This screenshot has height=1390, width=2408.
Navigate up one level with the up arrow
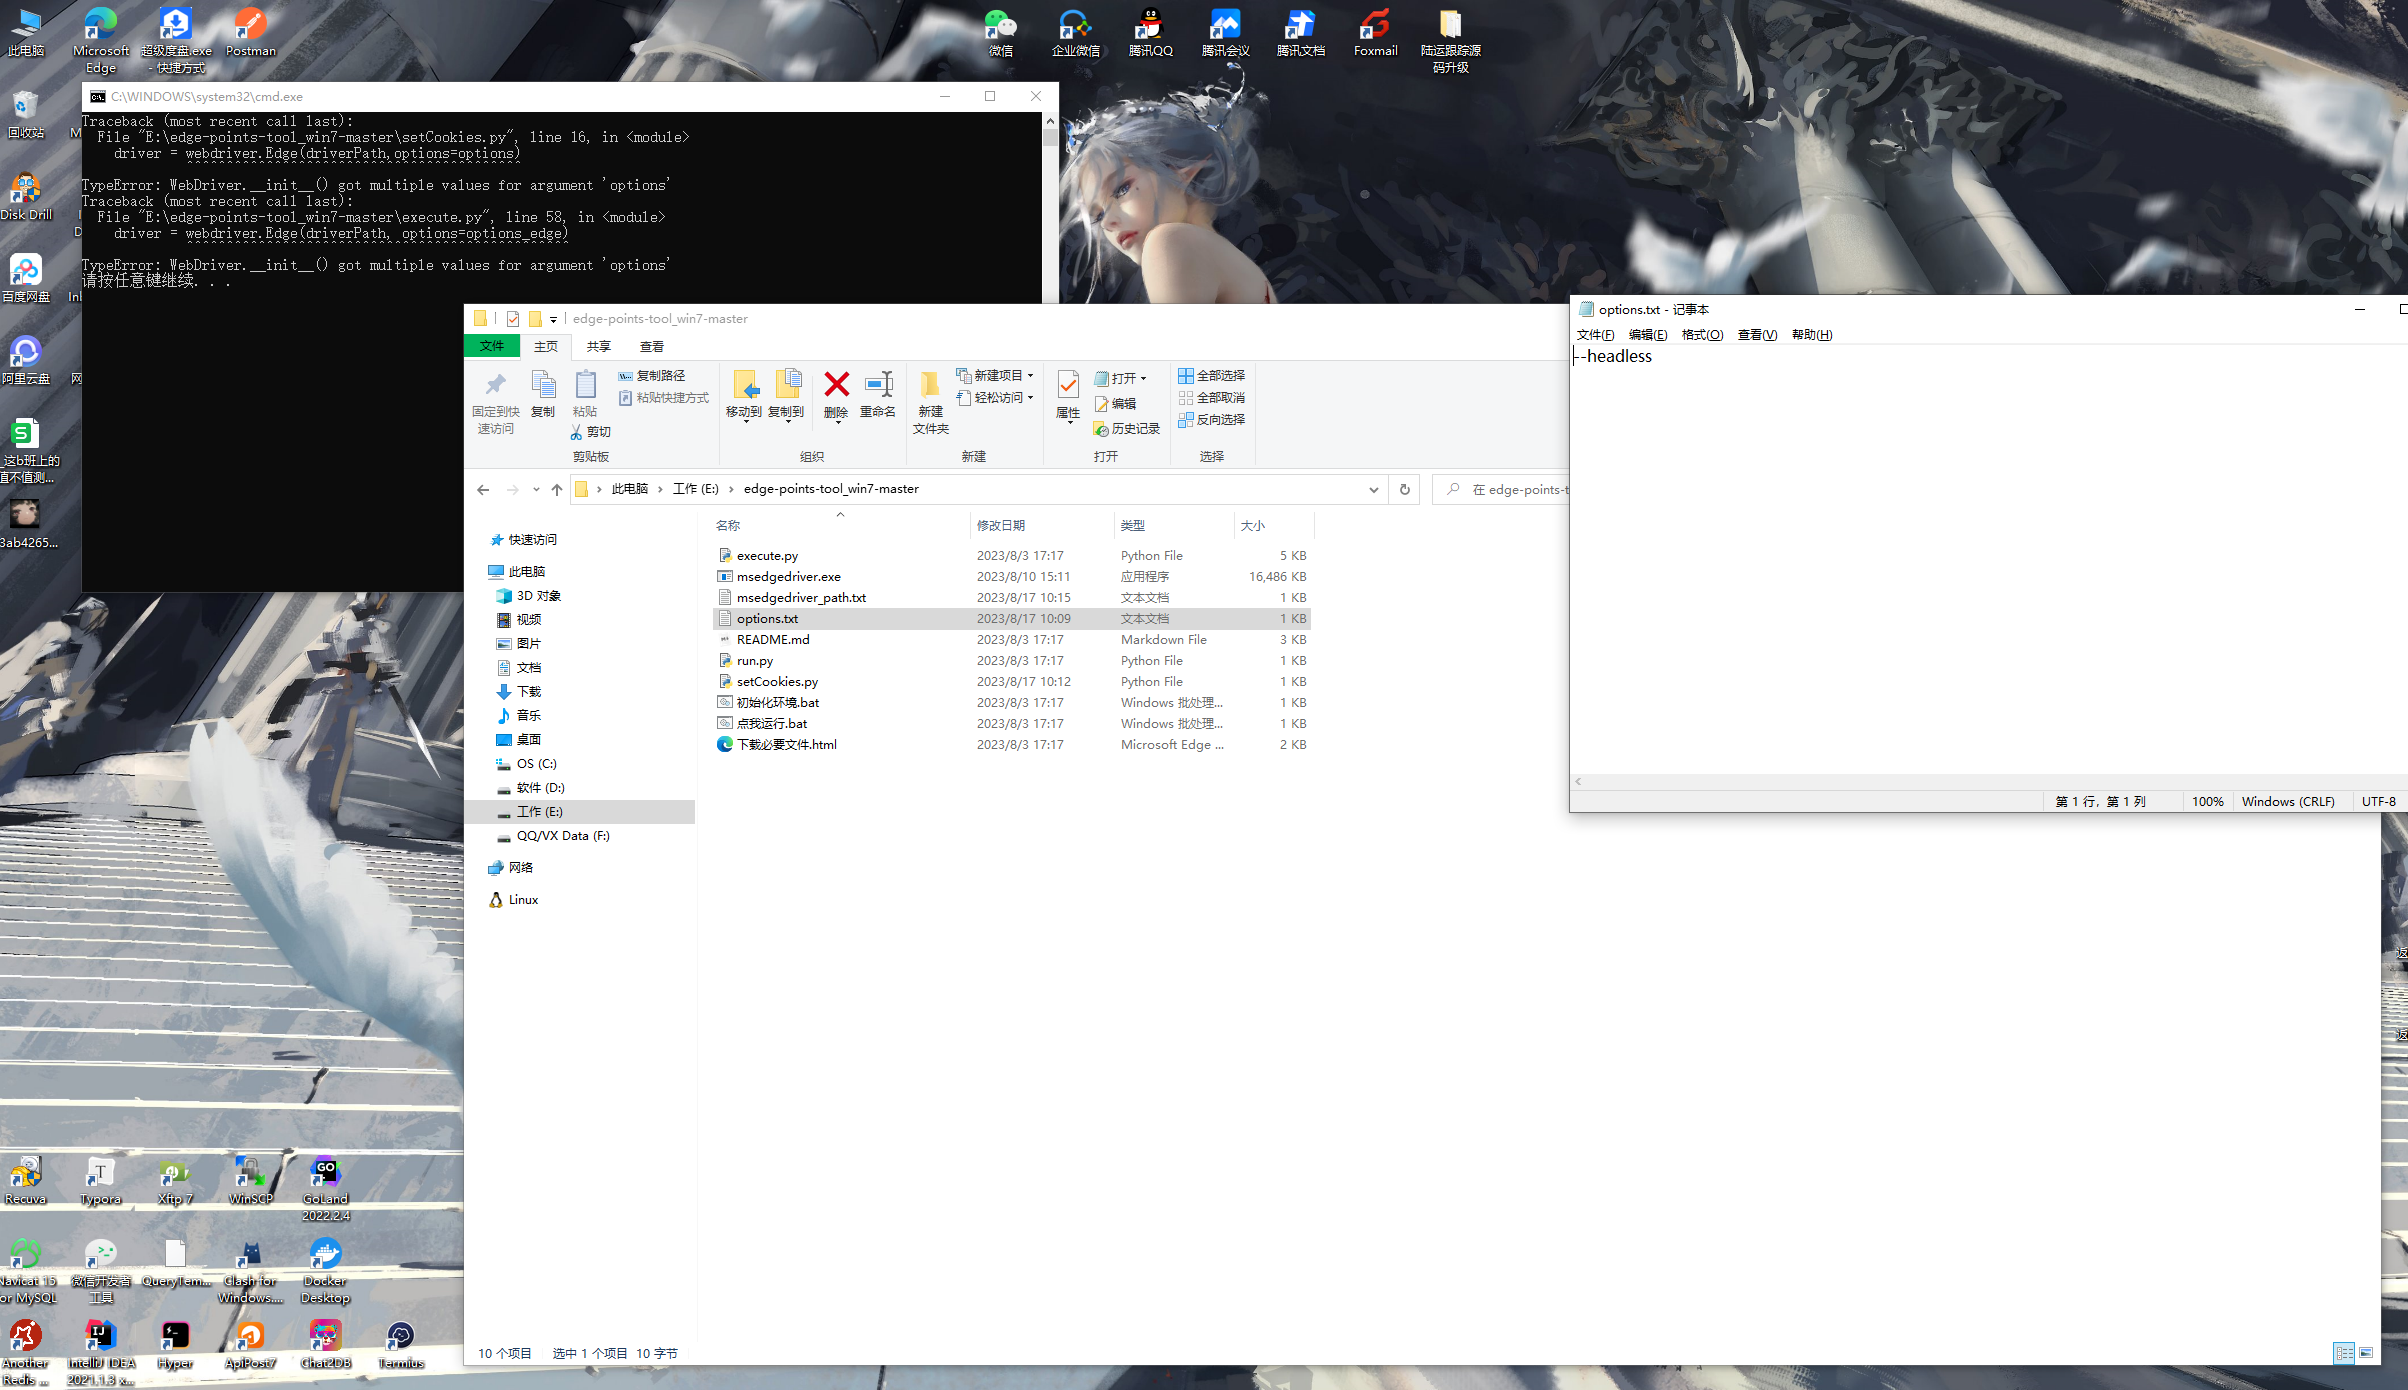coord(557,489)
